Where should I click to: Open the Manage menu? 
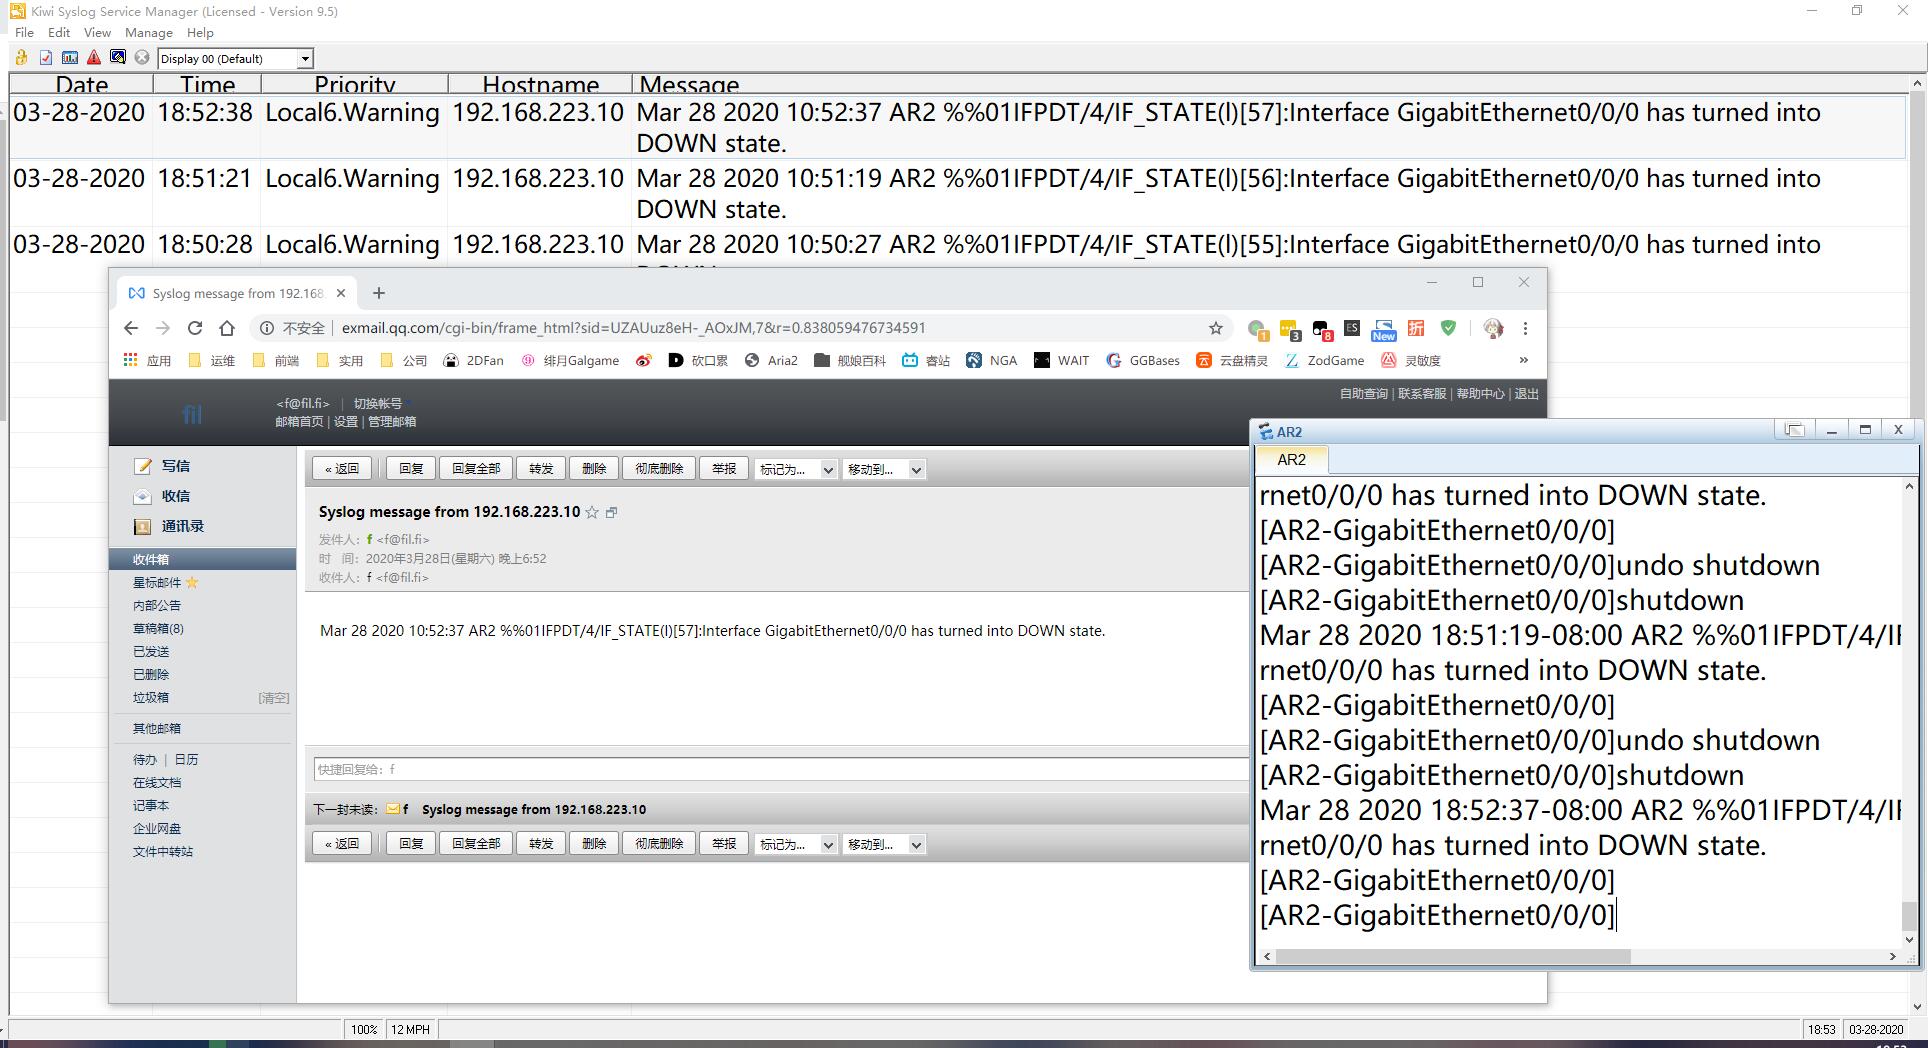148,33
